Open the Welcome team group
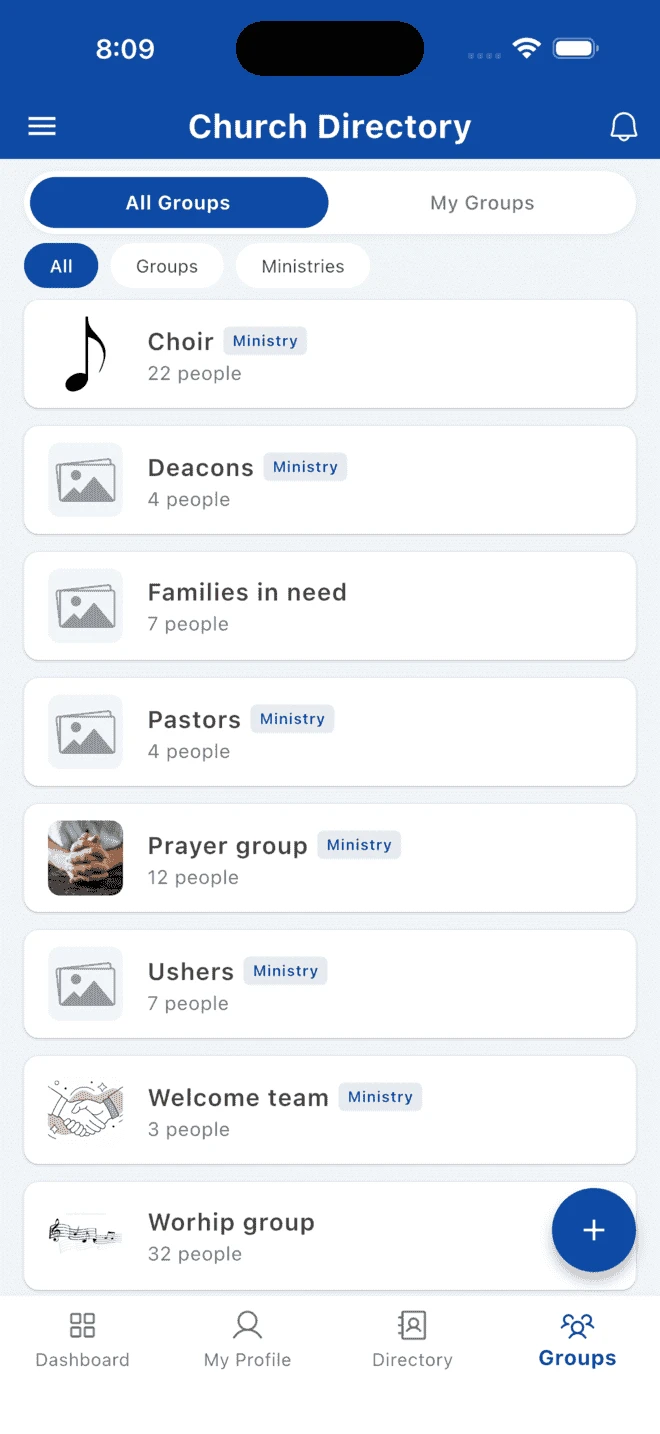The width and height of the screenshot is (660, 1434). point(330,1110)
